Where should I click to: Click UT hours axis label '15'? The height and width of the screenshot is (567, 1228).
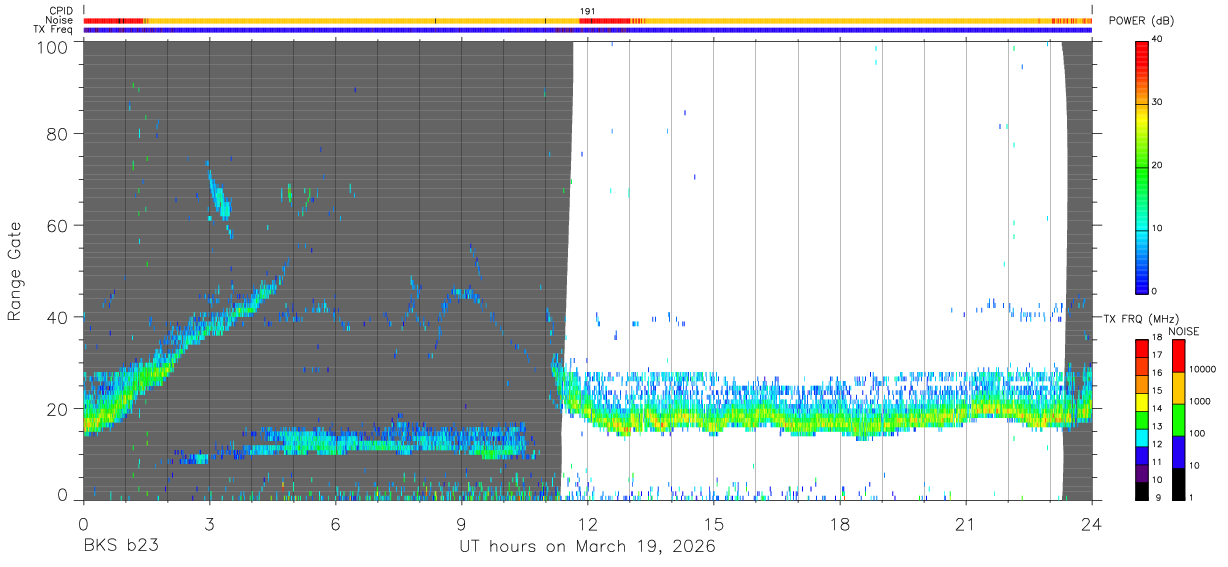(x=714, y=524)
